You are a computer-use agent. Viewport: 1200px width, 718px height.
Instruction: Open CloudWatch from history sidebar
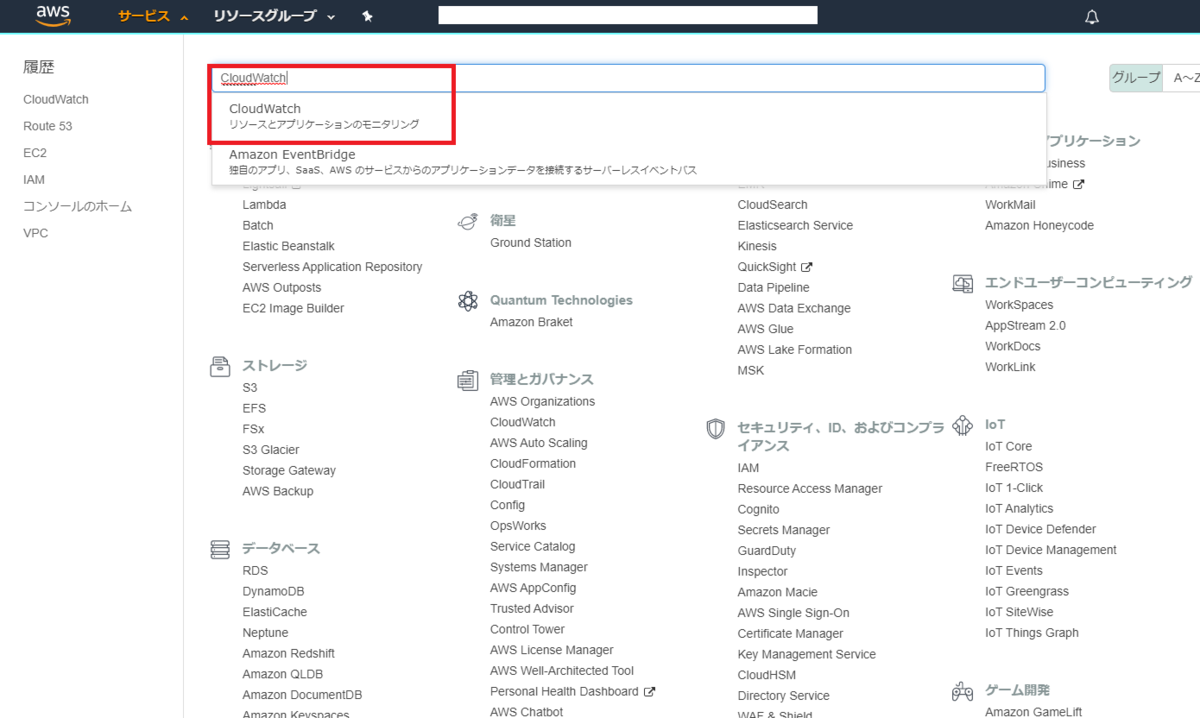pyautogui.click(x=56, y=100)
